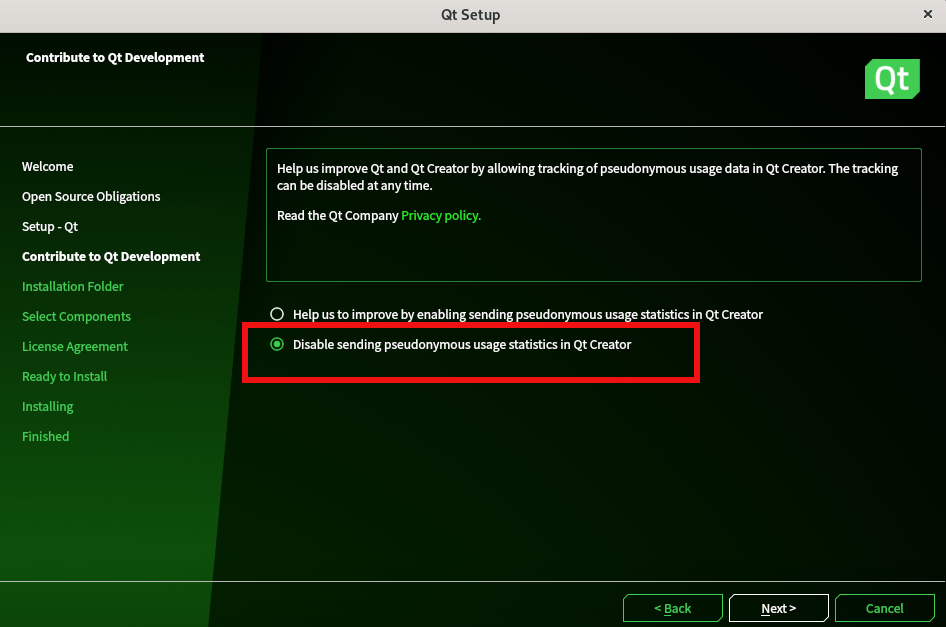Click the Finished step
Image resolution: width=946 pixels, height=627 pixels.
point(45,436)
